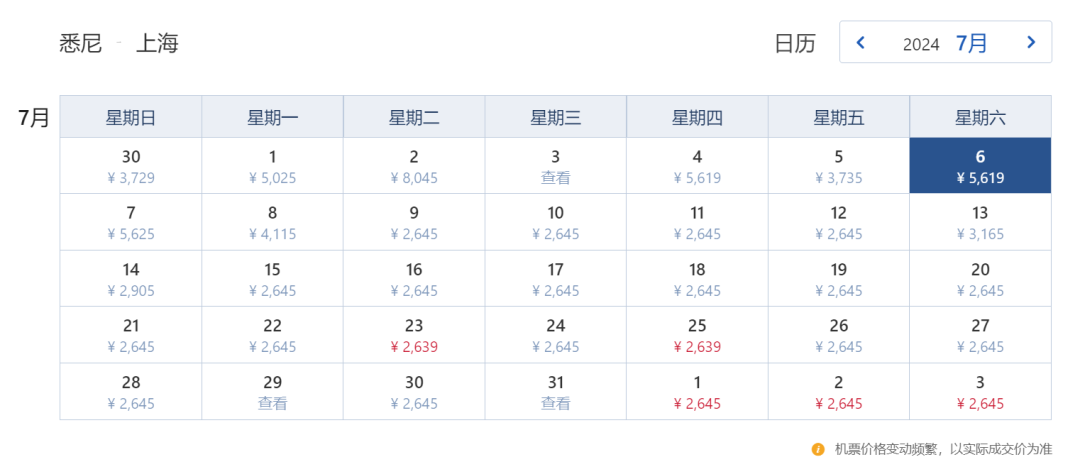1080x462 pixels.
Task: Go to previous month with left chevron
Action: pos(860,43)
